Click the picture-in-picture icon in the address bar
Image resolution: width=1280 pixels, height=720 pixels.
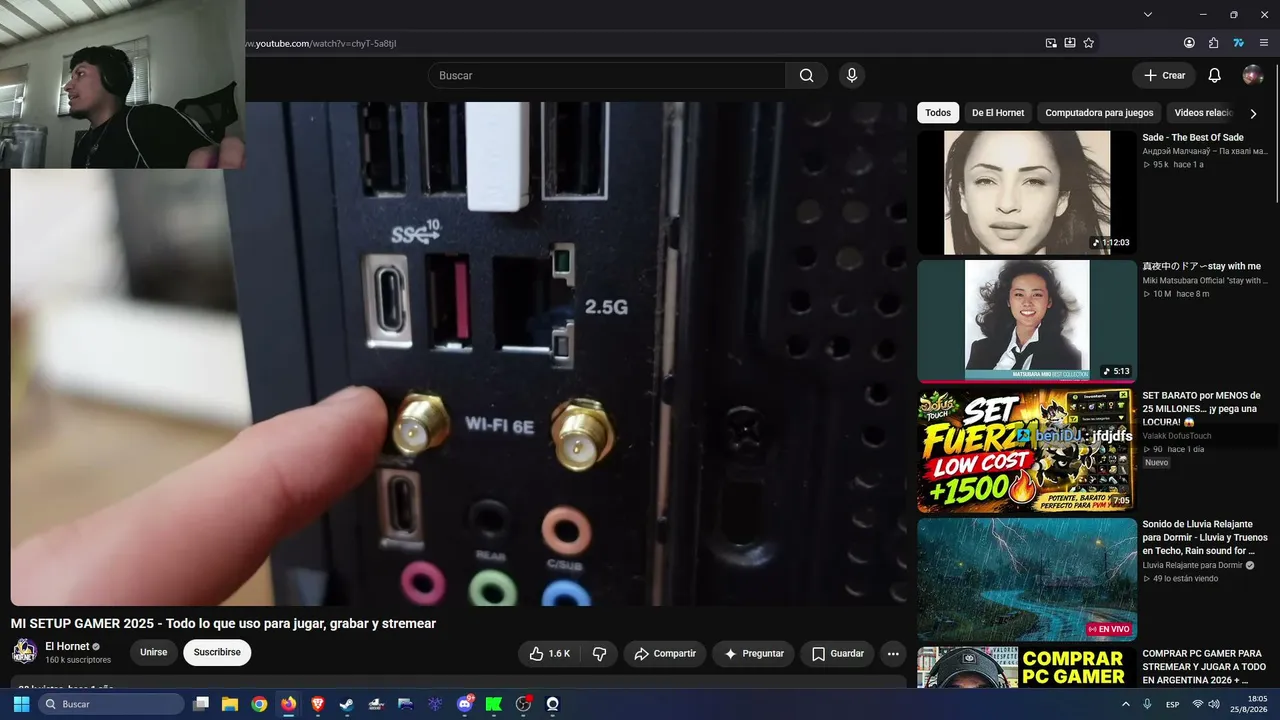(1051, 43)
